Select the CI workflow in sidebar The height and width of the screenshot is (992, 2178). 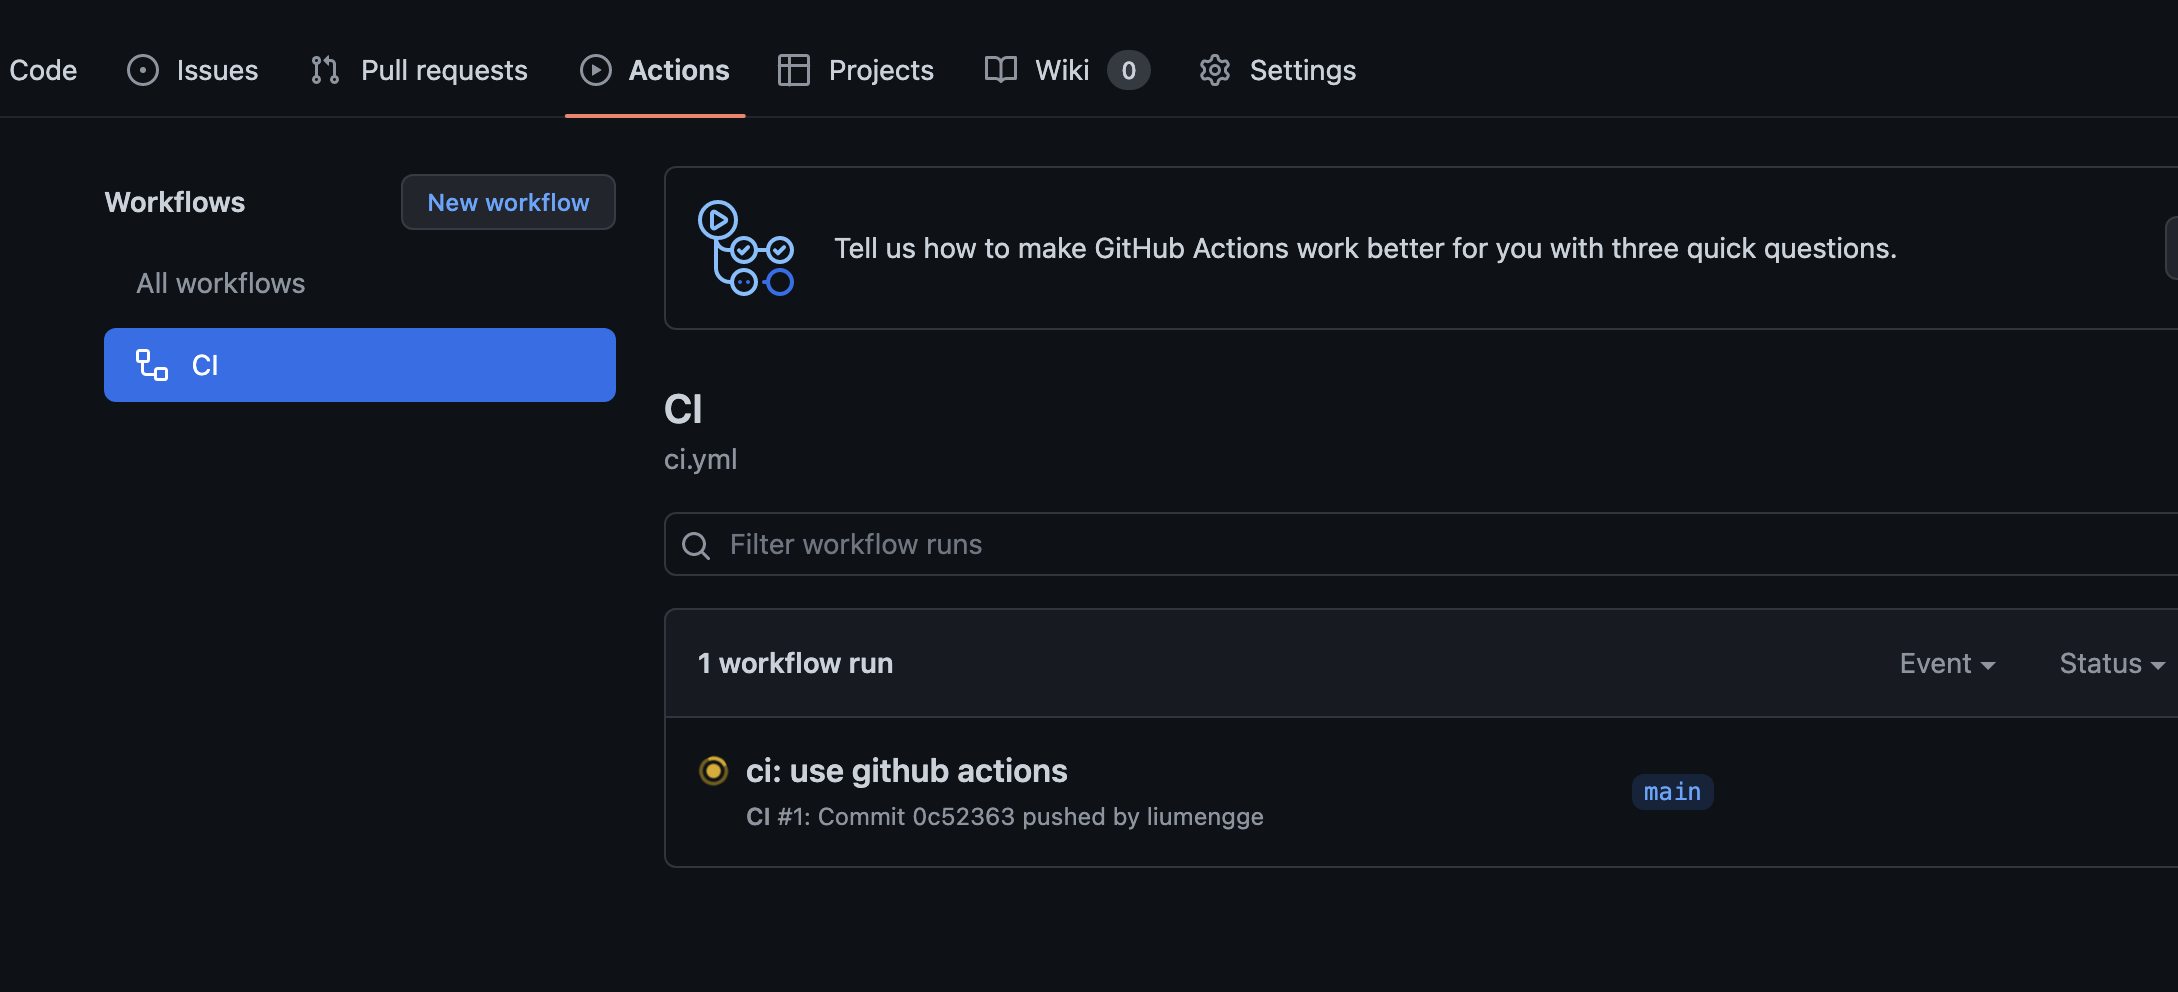(x=360, y=365)
